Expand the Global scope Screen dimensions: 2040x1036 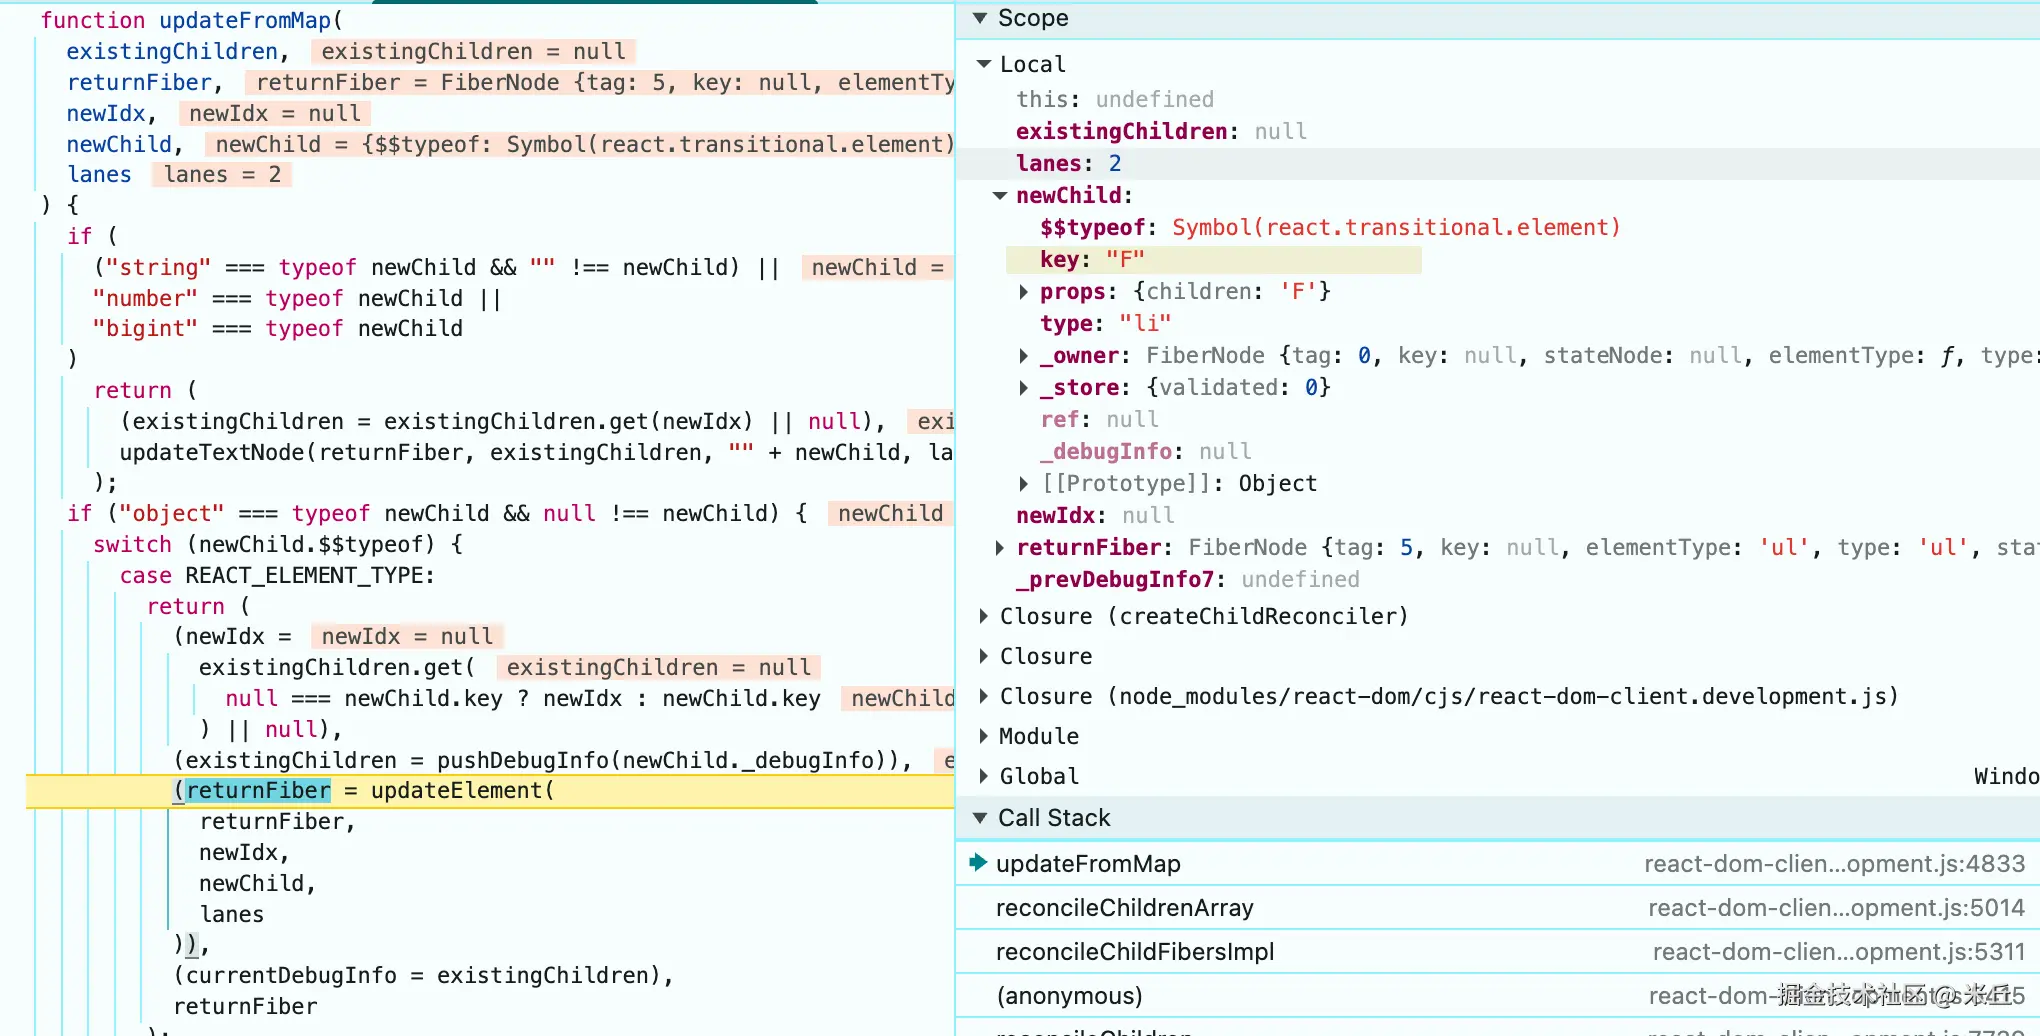pyautogui.click(x=984, y=776)
